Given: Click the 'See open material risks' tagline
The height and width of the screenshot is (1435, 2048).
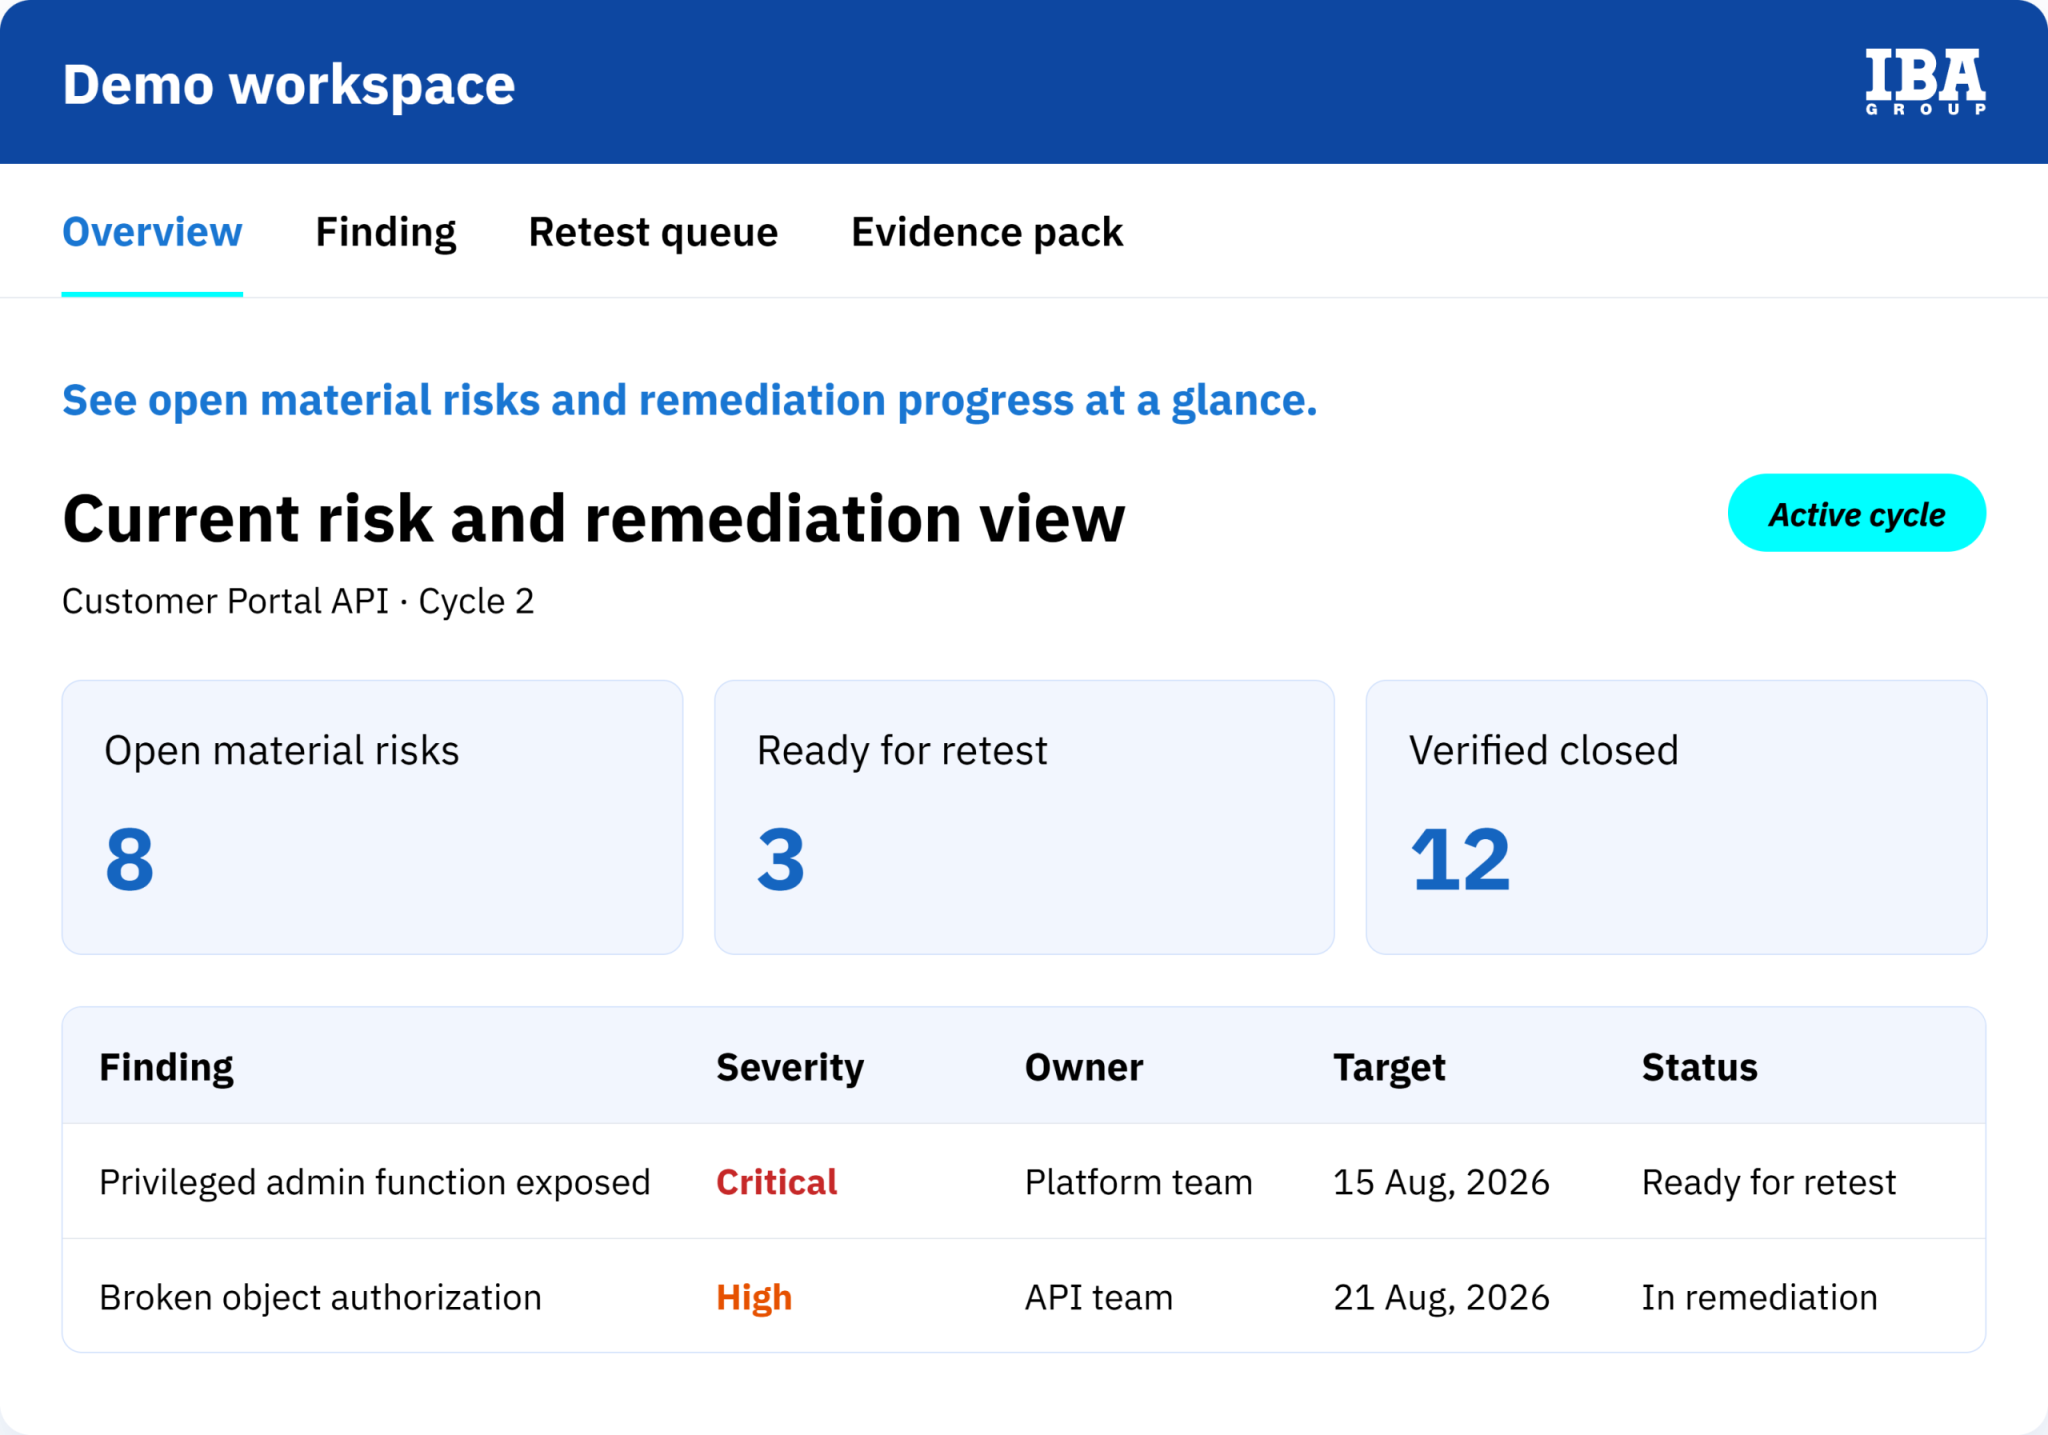Looking at the screenshot, I should [x=690, y=400].
